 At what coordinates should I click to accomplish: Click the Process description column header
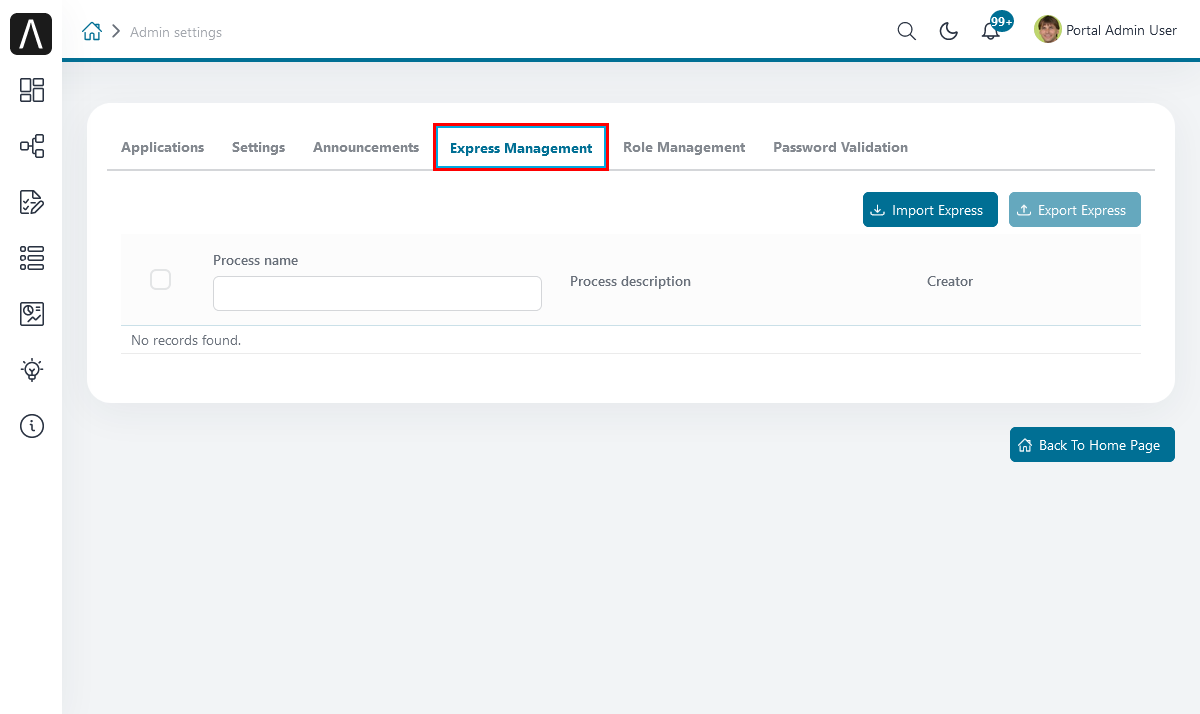[630, 281]
